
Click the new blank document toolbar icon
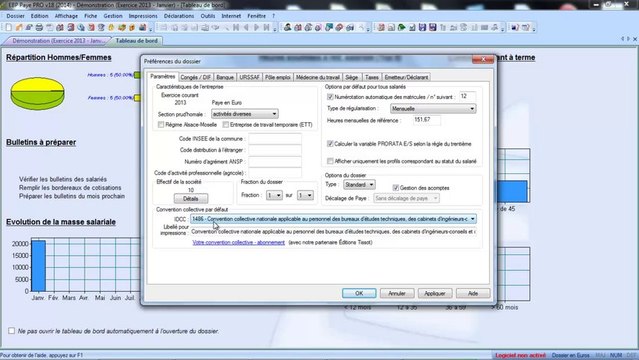(x=9, y=27)
